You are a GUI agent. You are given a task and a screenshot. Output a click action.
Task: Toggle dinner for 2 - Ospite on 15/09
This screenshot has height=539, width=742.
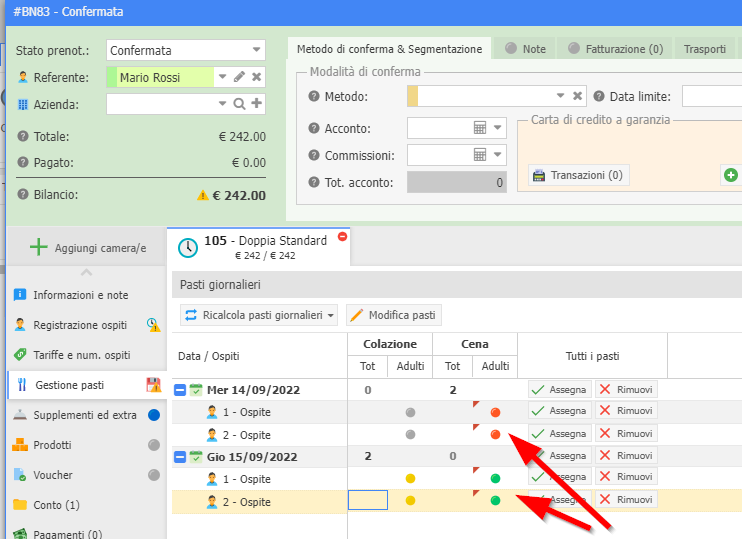click(495, 500)
